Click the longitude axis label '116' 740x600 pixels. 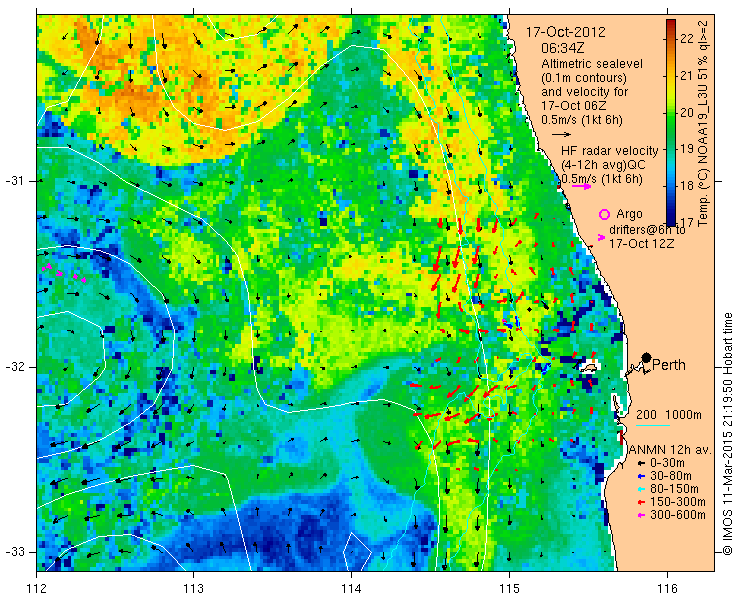(x=667, y=589)
